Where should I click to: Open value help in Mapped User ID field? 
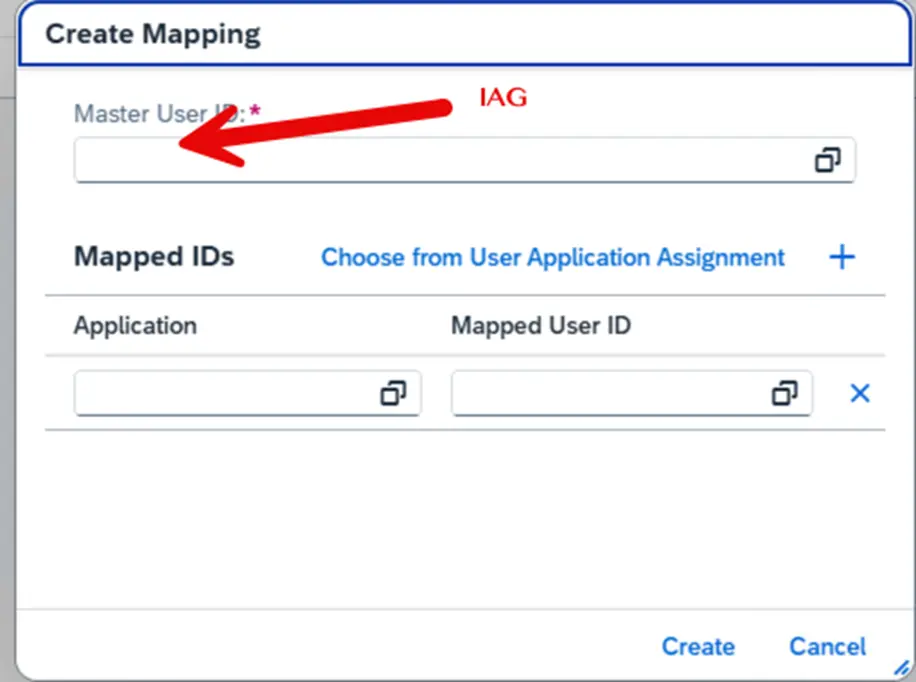(x=785, y=394)
